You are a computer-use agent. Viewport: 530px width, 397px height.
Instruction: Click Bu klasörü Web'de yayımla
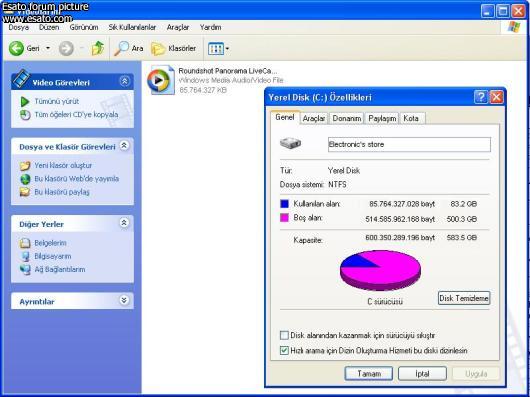pos(76,178)
